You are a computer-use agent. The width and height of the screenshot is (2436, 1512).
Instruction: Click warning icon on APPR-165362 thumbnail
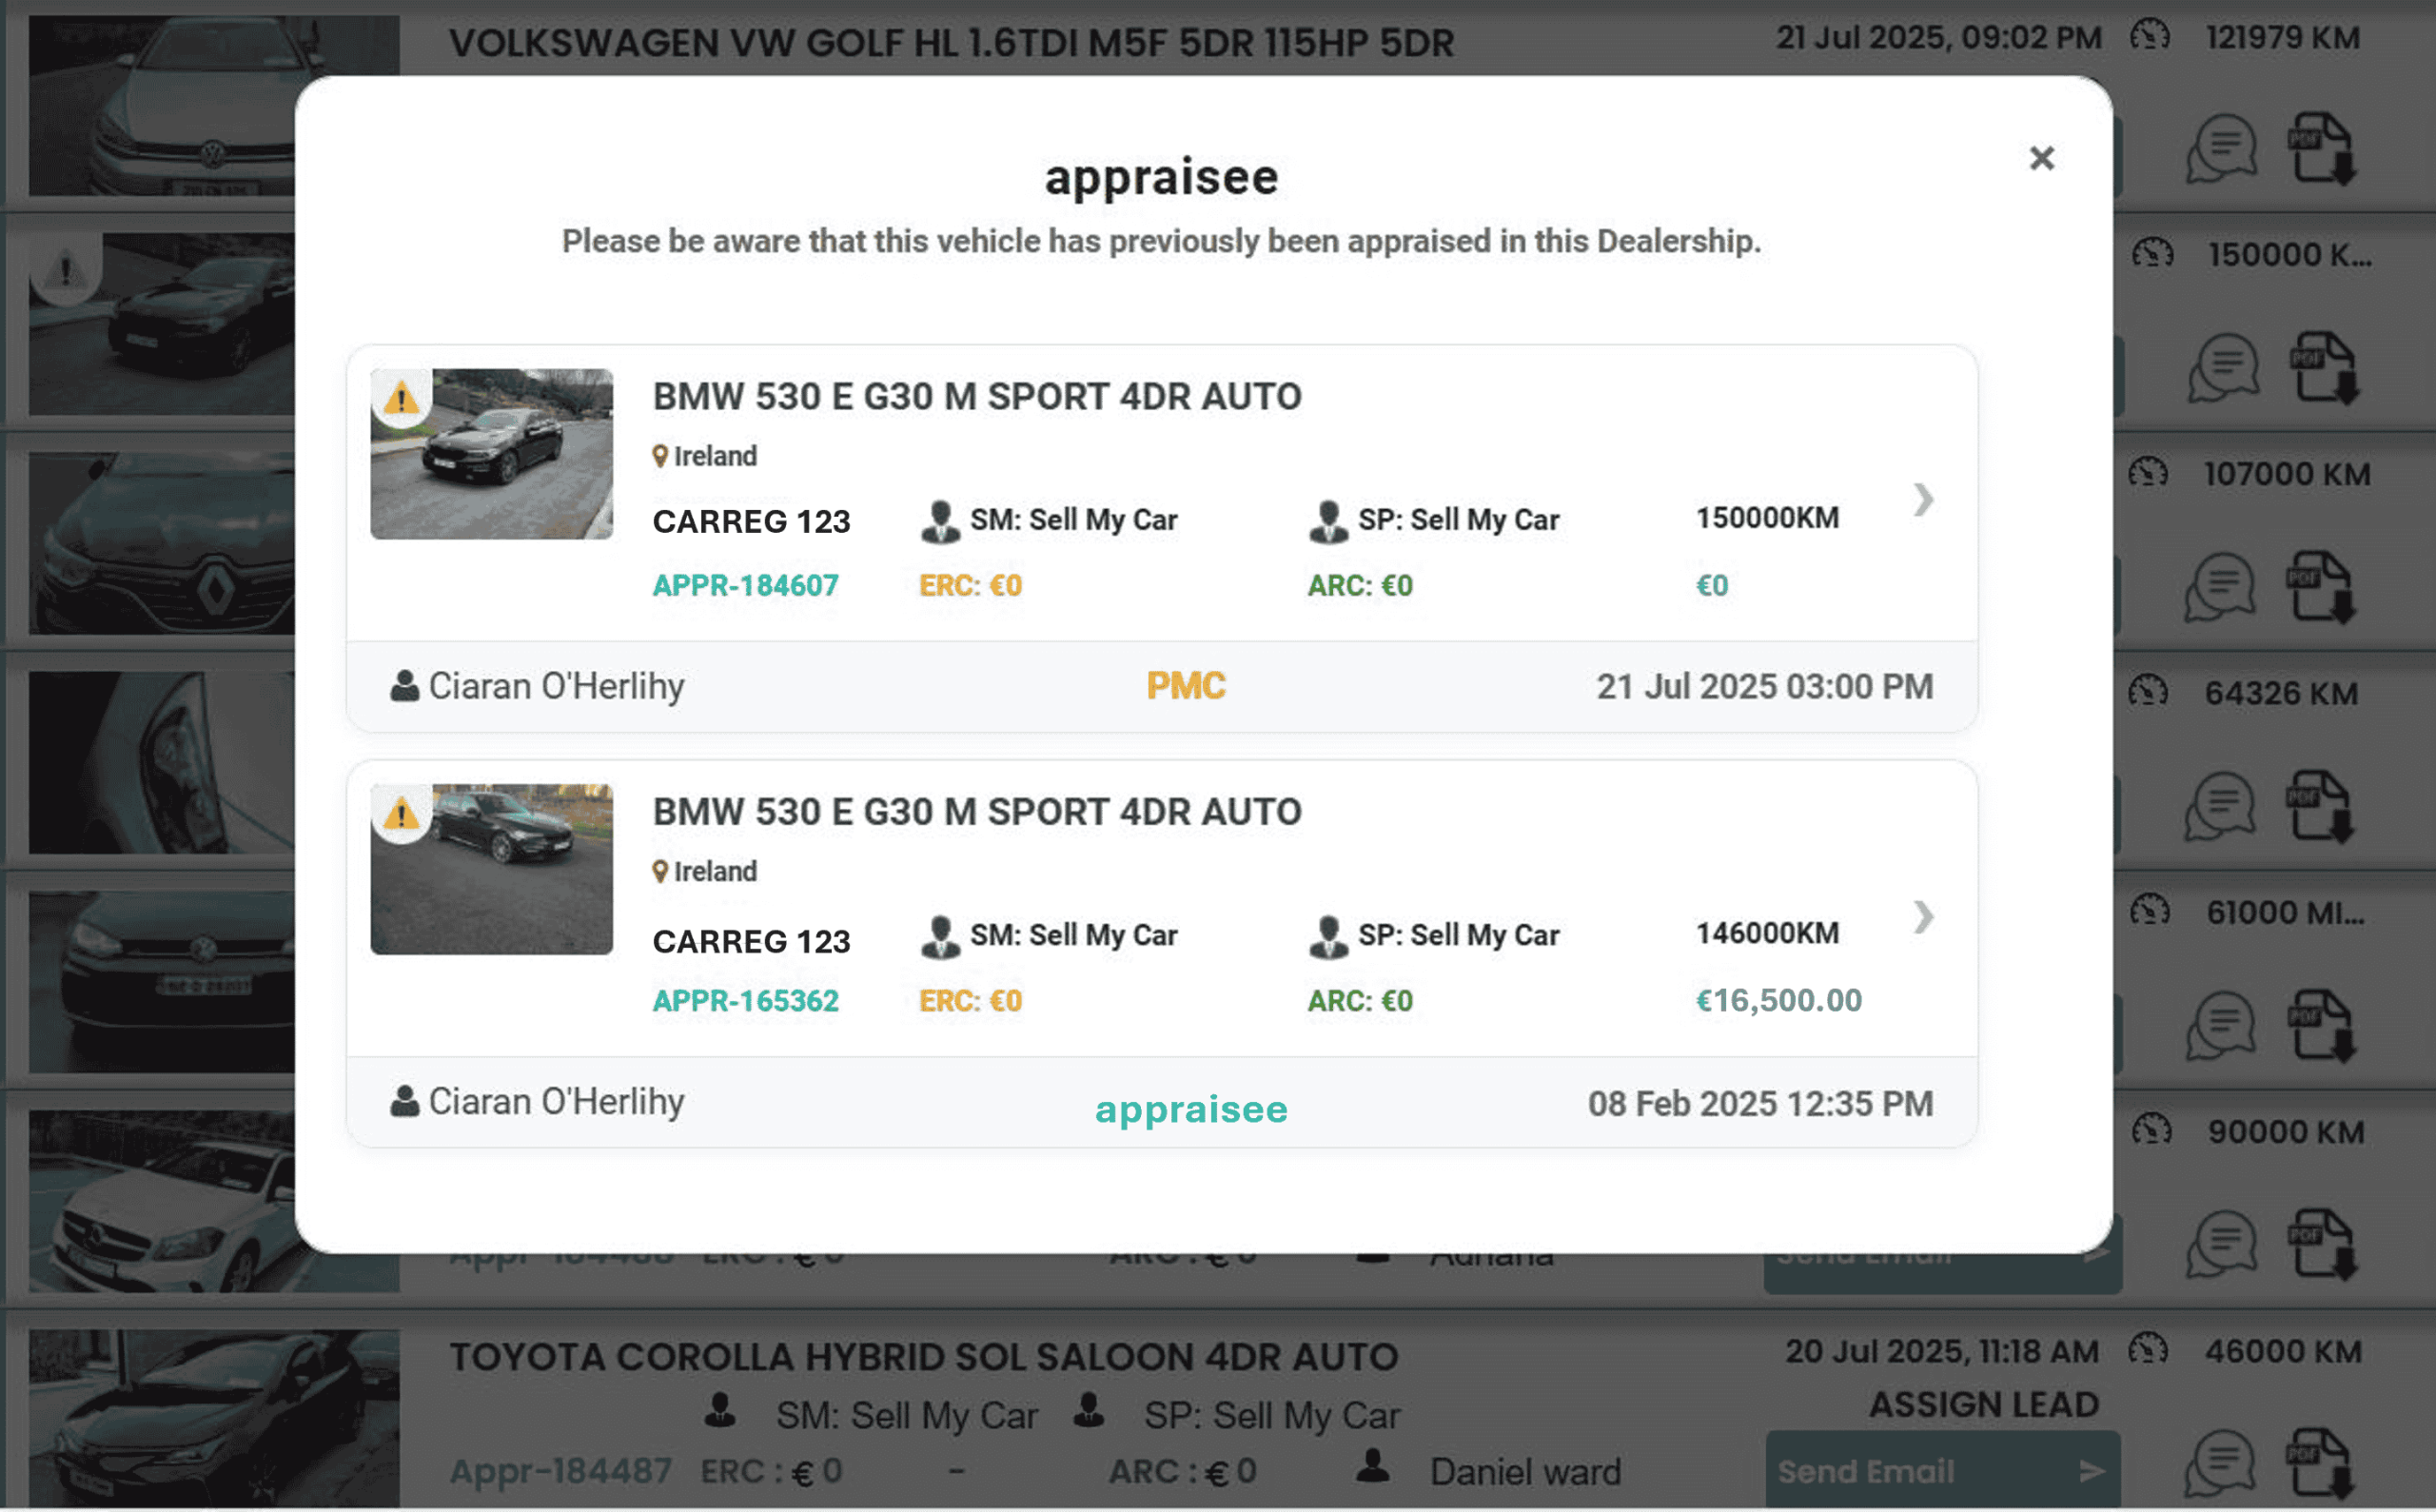click(401, 814)
